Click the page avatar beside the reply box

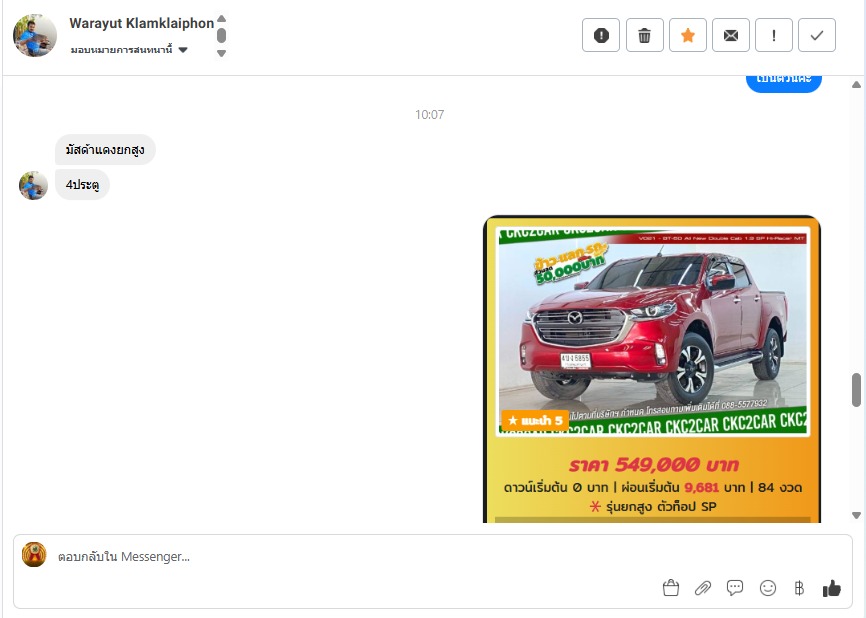(34, 554)
